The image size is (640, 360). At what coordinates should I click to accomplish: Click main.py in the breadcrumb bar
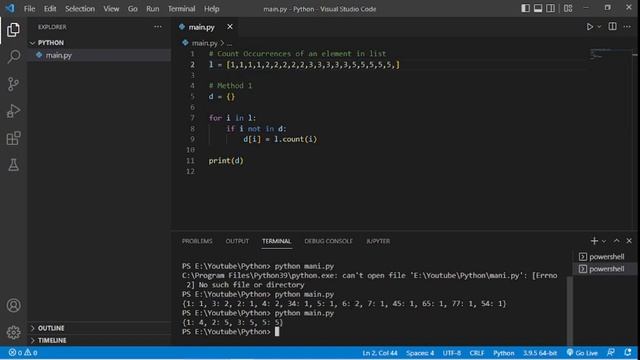point(204,43)
